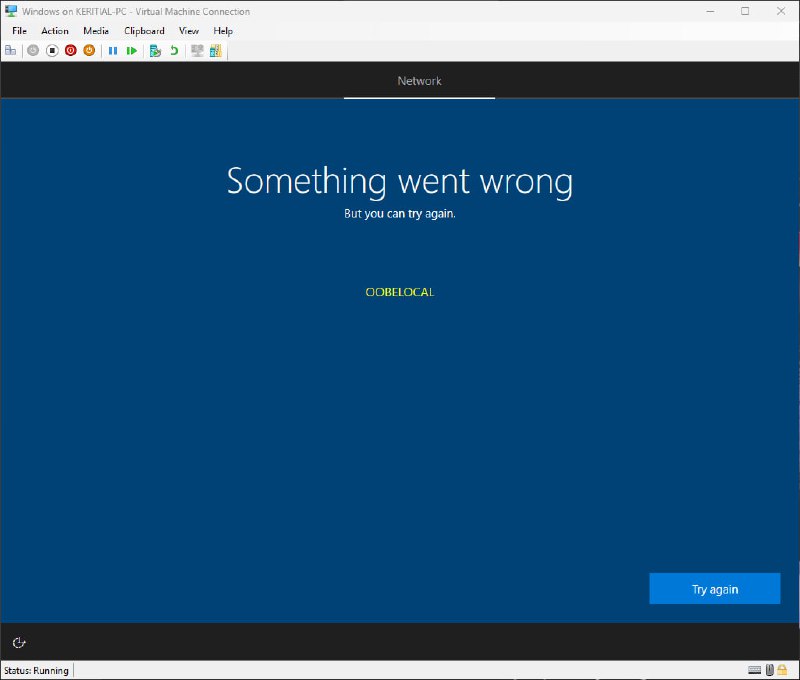Click the Try again button

coord(714,589)
